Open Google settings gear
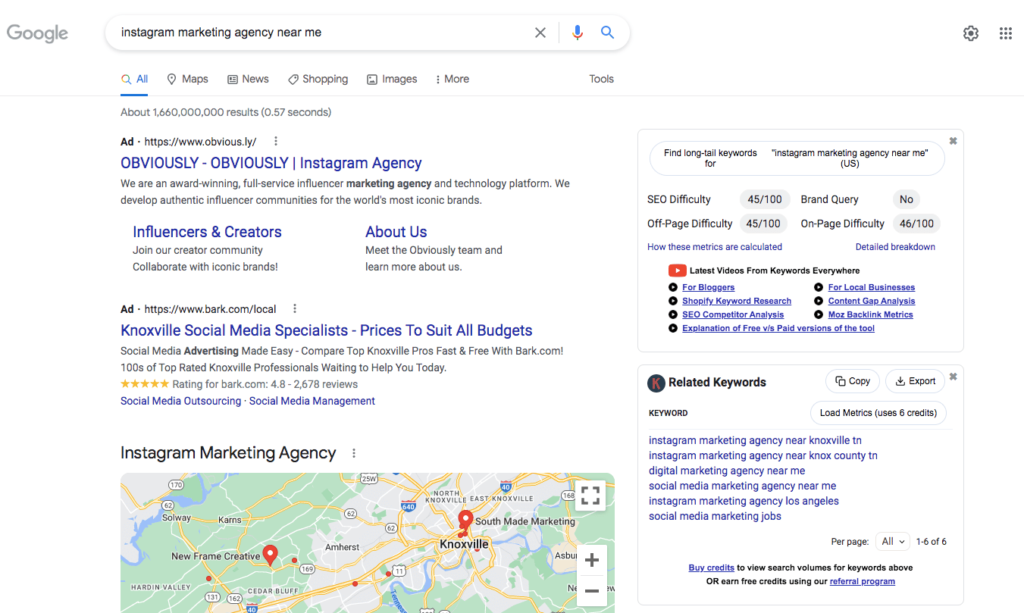Image resolution: width=1024 pixels, height=613 pixels. point(970,33)
